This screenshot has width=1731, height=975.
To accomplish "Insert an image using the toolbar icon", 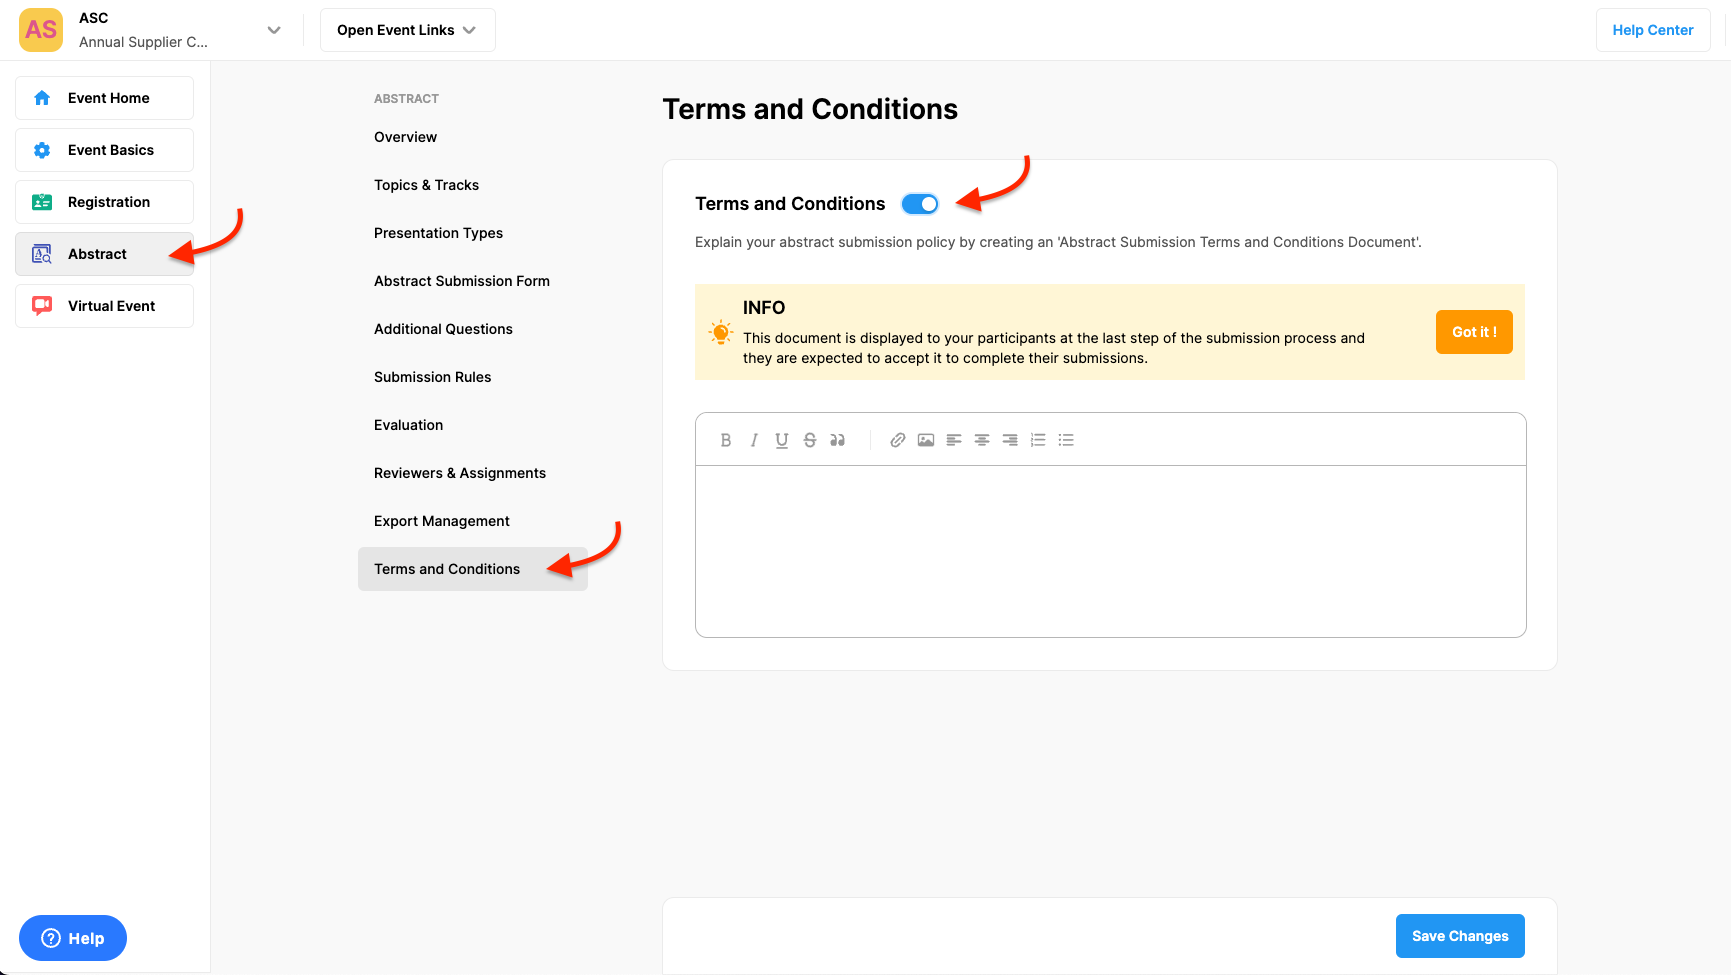I will coord(926,440).
